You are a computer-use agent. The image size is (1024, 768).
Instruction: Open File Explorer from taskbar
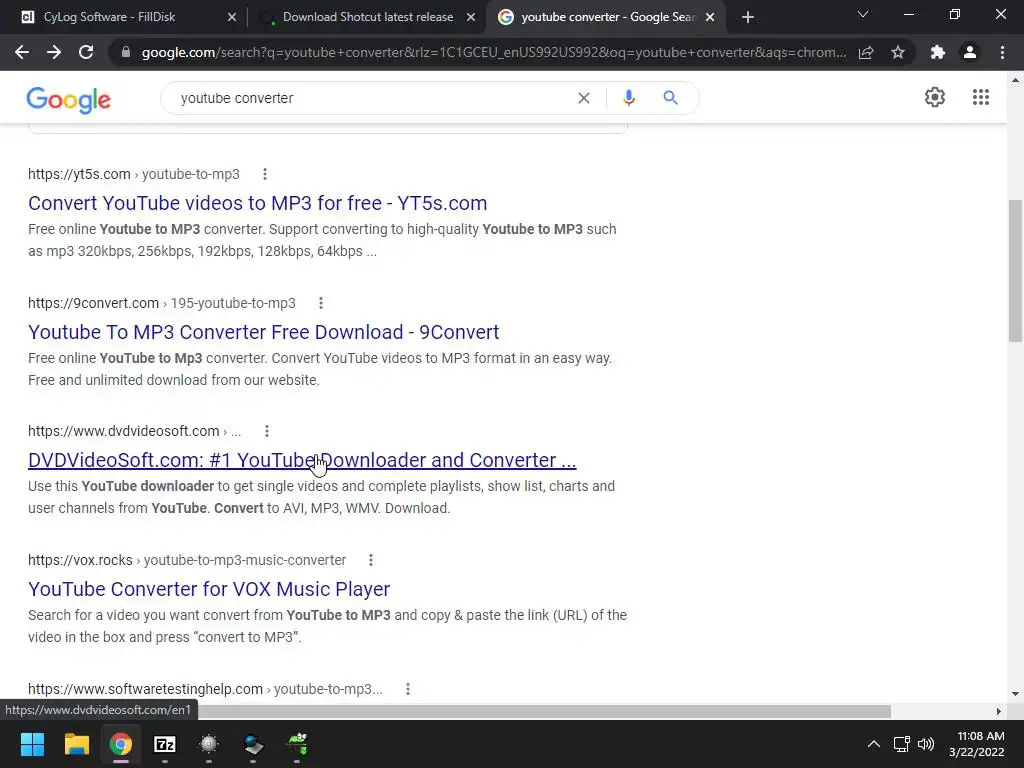point(76,744)
